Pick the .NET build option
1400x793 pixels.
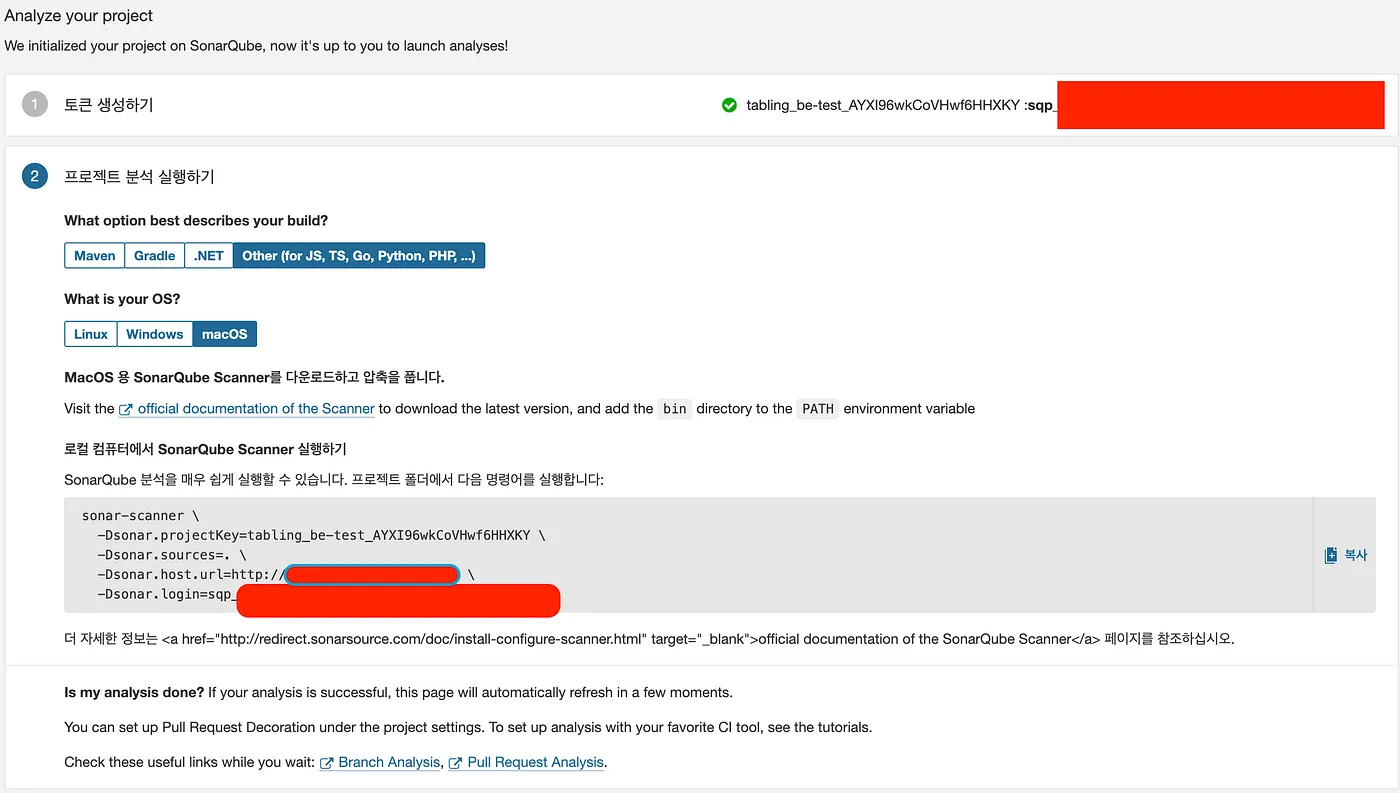(209, 256)
